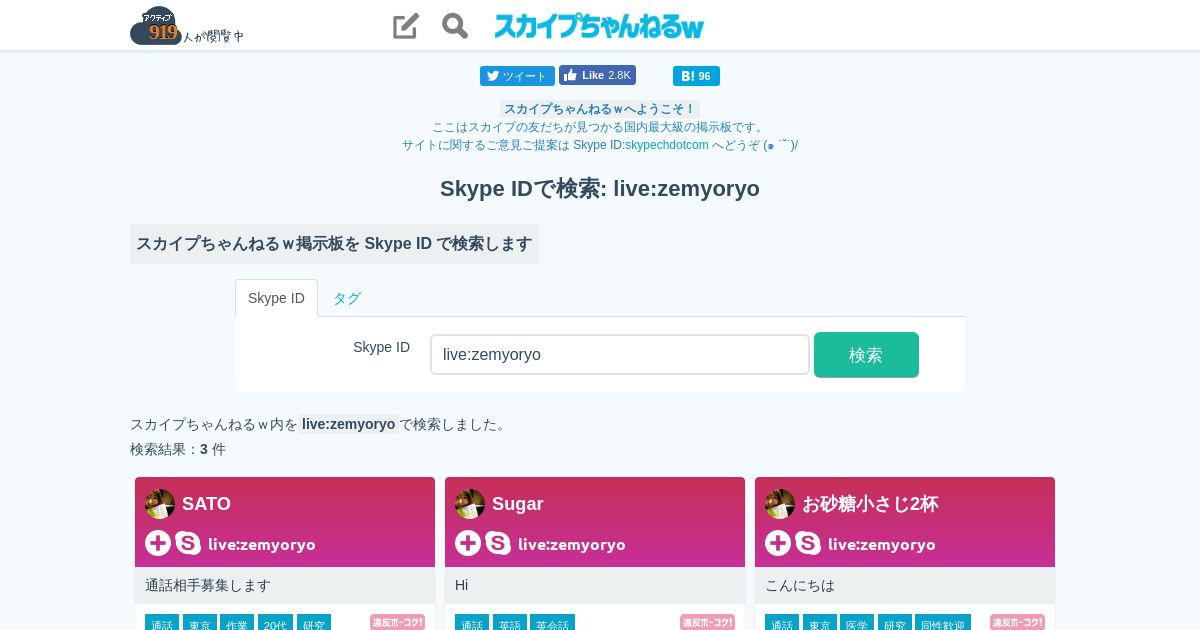Image resolution: width=1200 pixels, height=630 pixels.
Task: Switch to the Skype ID tab
Action: 276,298
